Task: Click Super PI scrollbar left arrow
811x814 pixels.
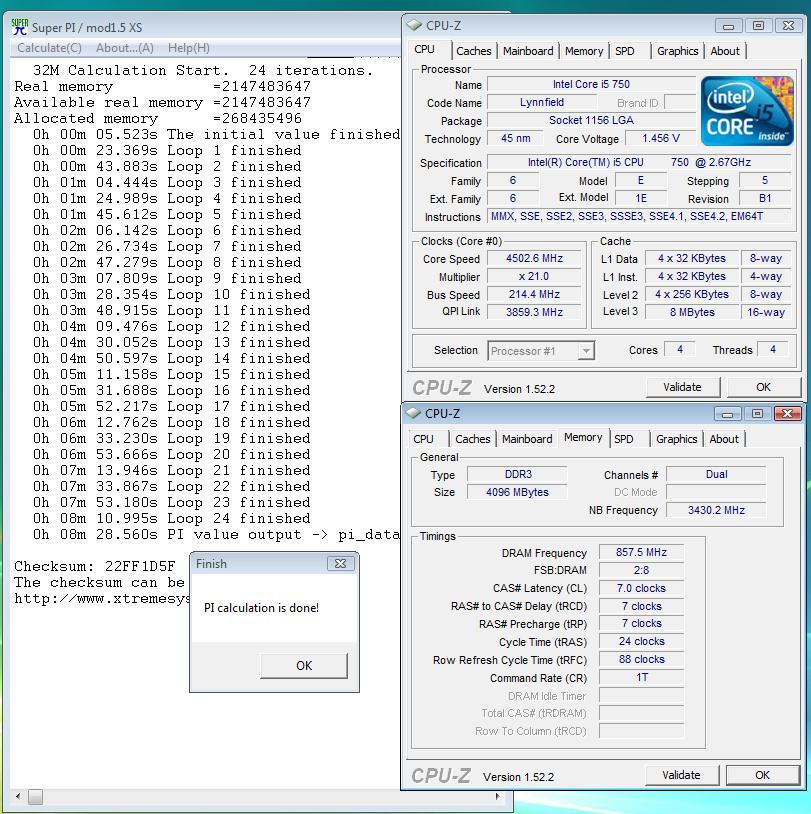Action: point(19,796)
